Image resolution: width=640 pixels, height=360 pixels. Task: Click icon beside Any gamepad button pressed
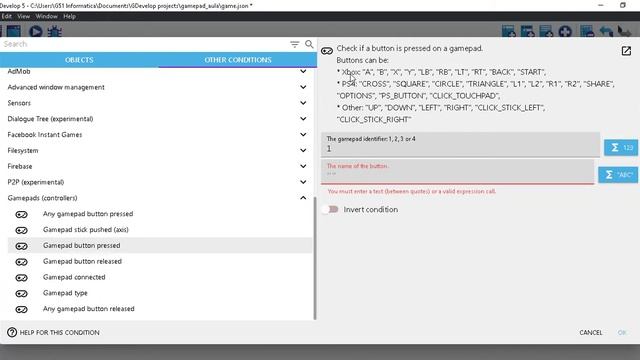[x=21, y=214]
